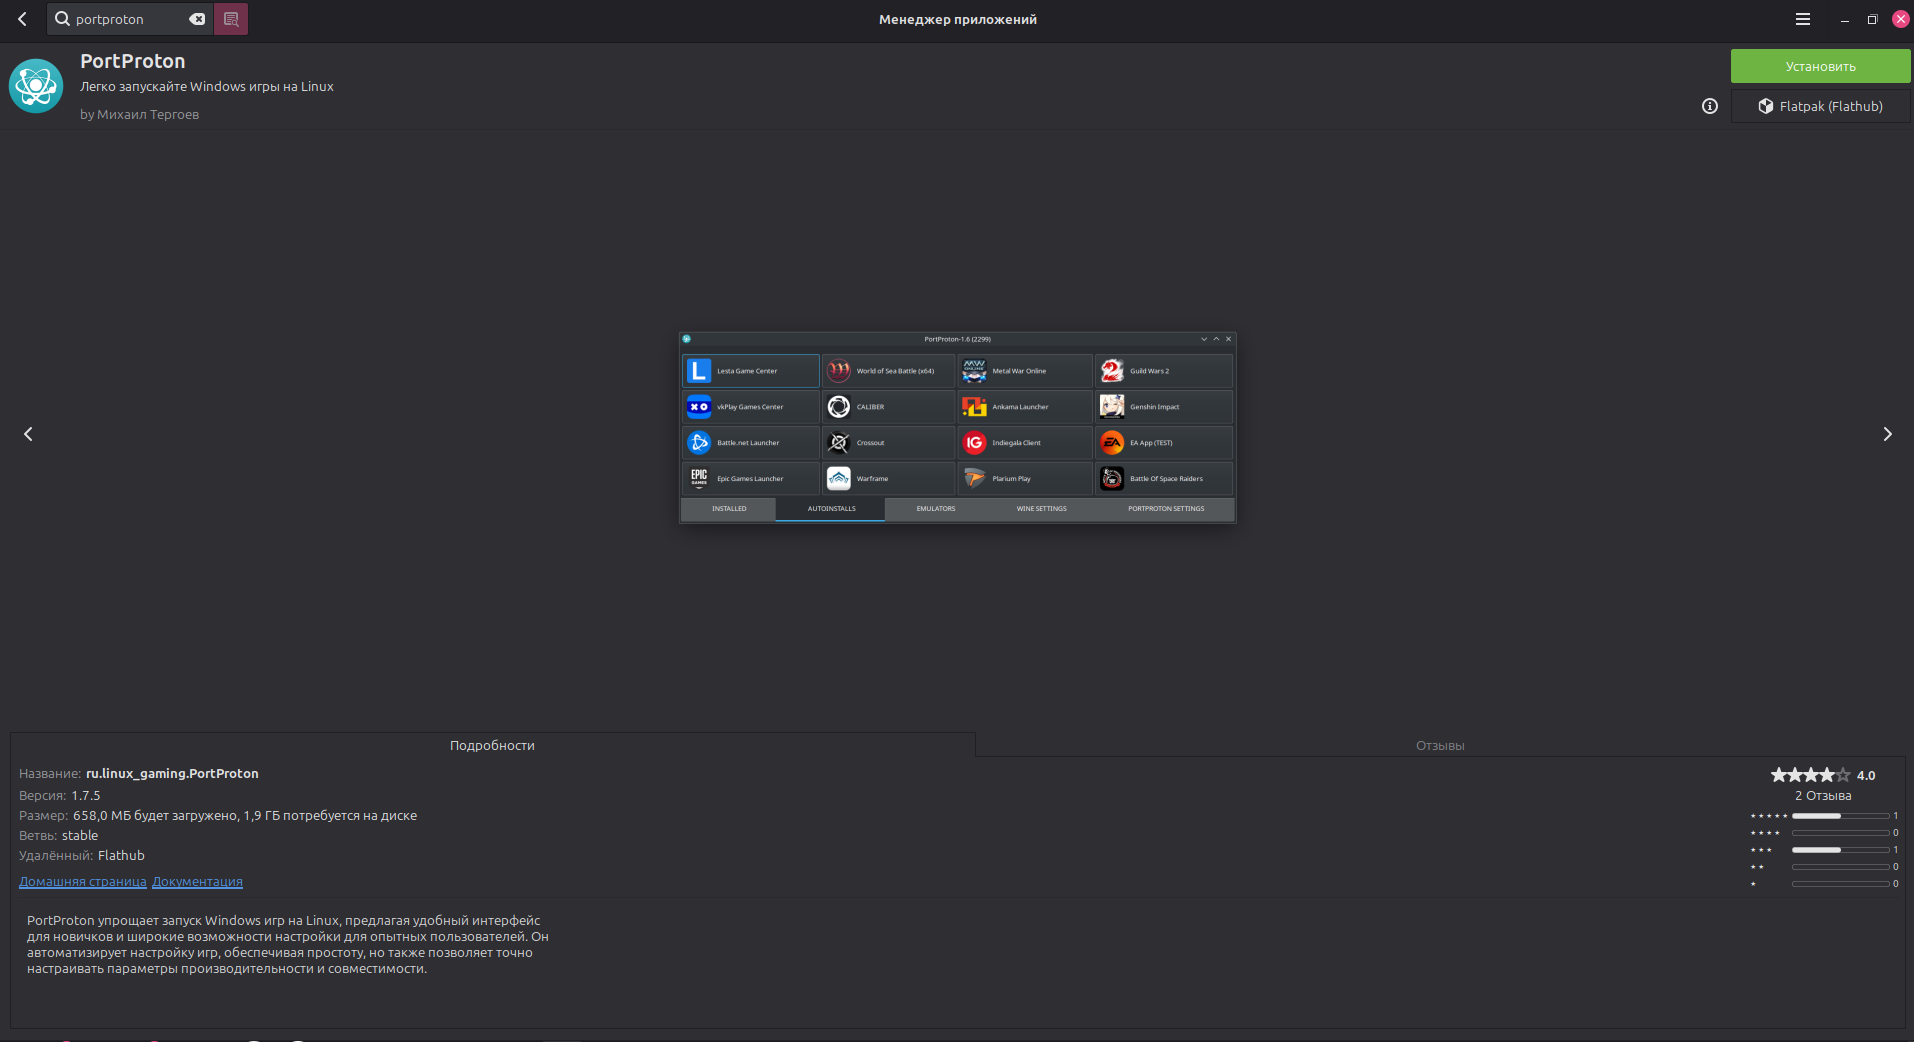Click the two-star rating bar
The width and height of the screenshot is (1914, 1042).
[x=1840, y=867]
